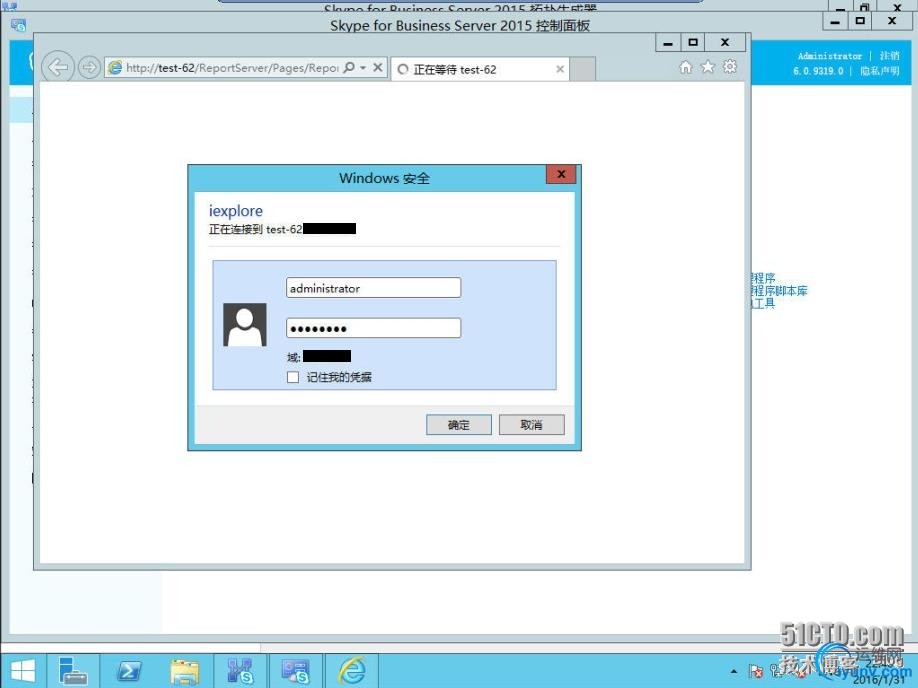Tick the 记住我的凭据 checkbox
The image size is (918, 688).
[x=293, y=377]
